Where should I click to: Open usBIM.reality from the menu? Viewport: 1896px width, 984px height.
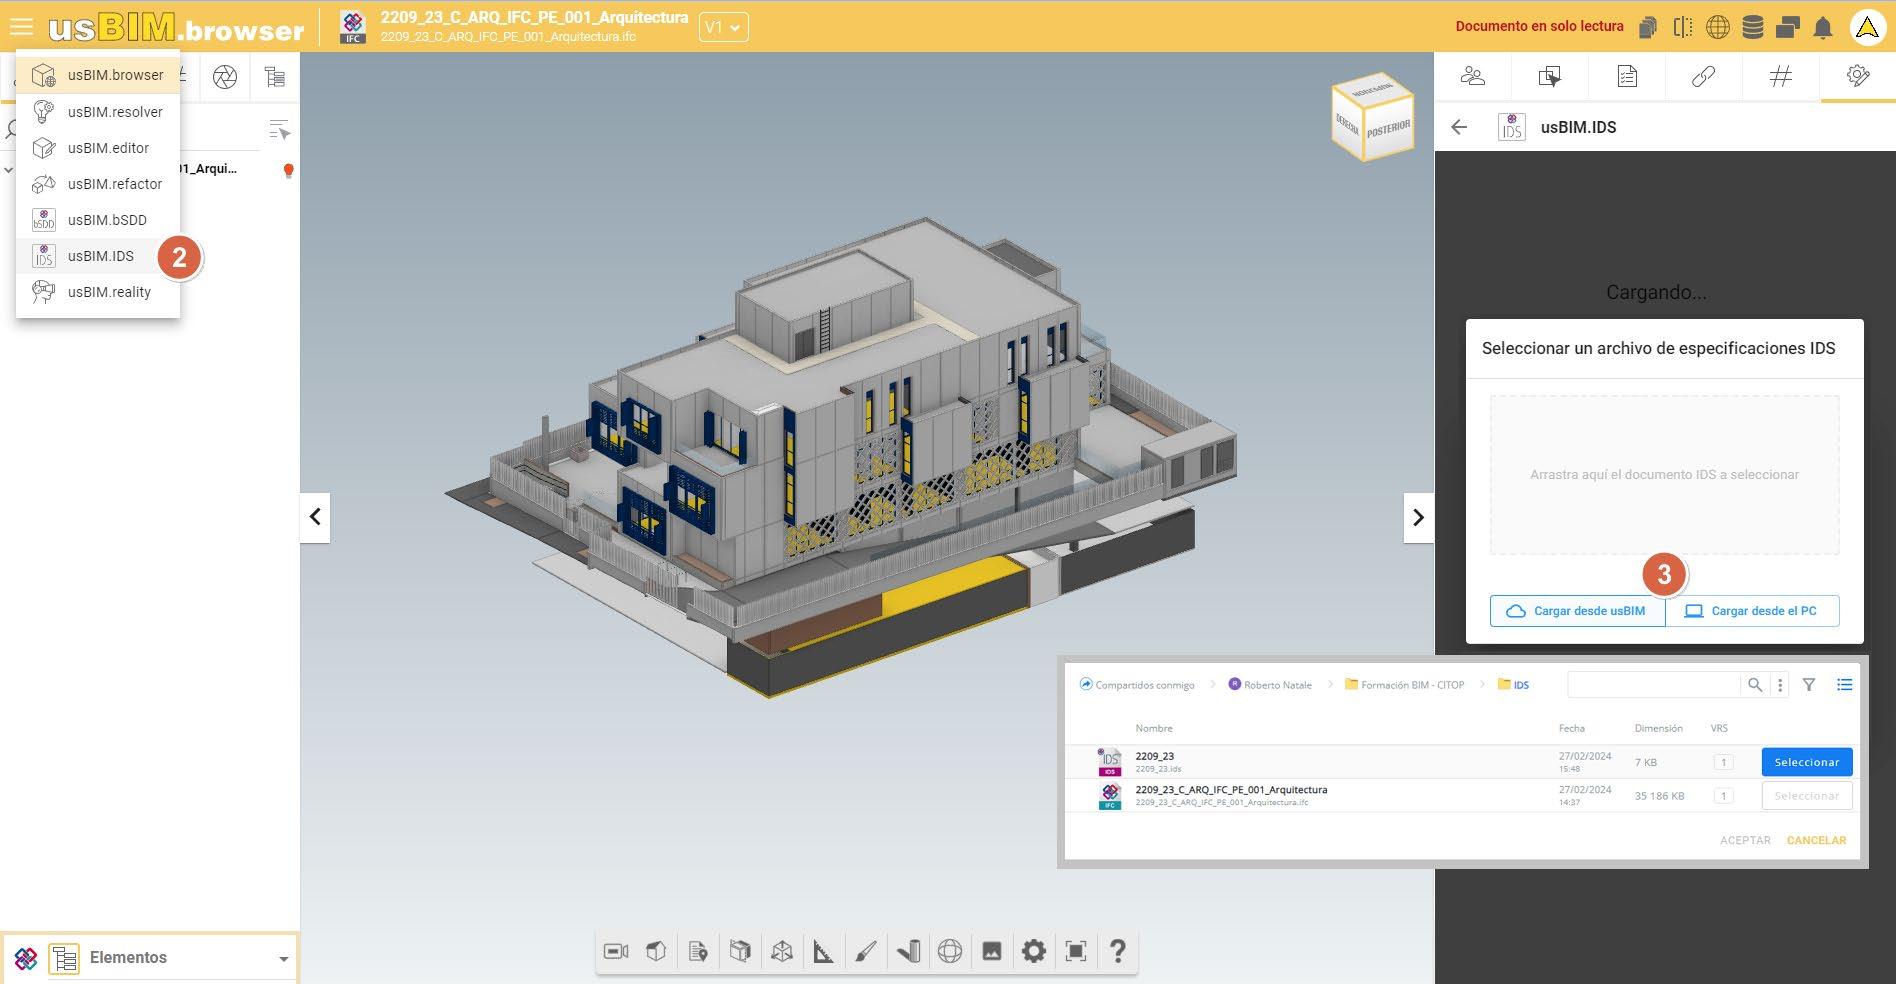98,292
